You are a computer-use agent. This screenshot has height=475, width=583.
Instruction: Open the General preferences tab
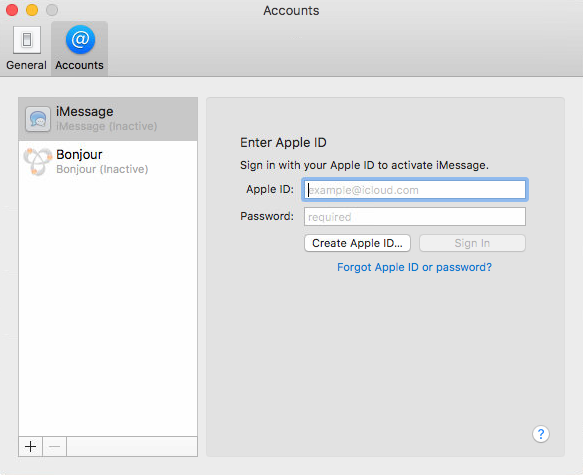[26, 48]
